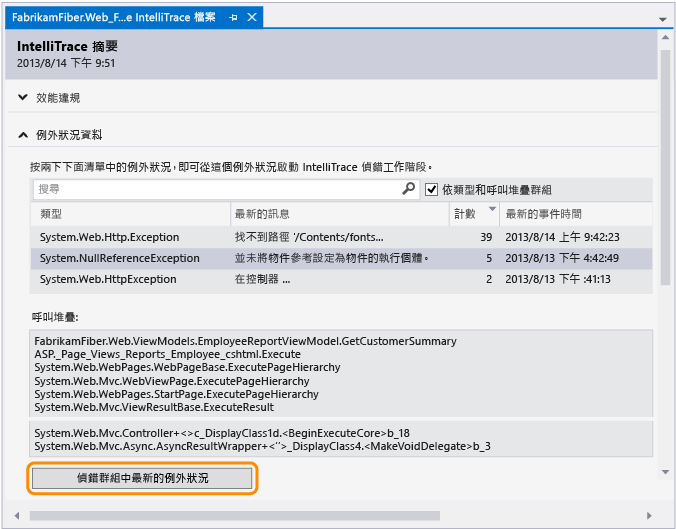Viewport: 676px width, 529px height.
Task: Click ASP._Page_Views_Reports_Employee_cshtml.Execute line
Action: (167, 354)
